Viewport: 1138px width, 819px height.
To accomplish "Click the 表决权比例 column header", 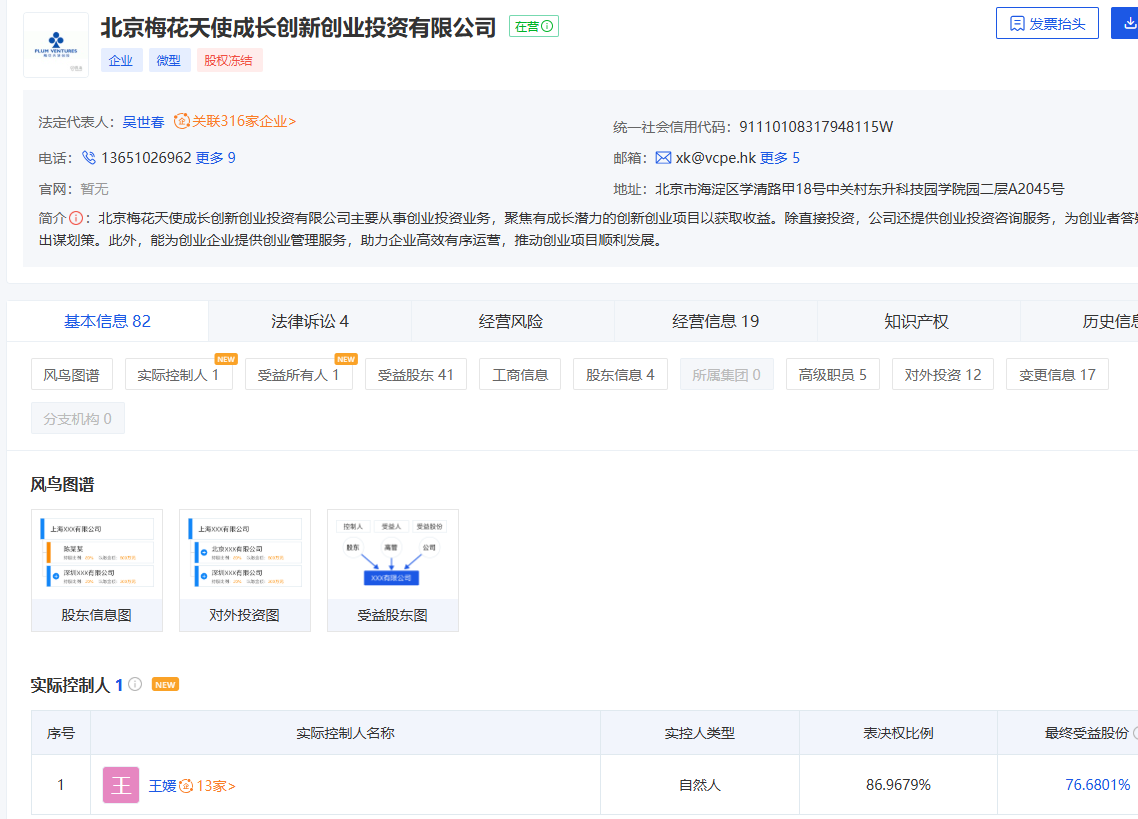I will click(x=898, y=733).
